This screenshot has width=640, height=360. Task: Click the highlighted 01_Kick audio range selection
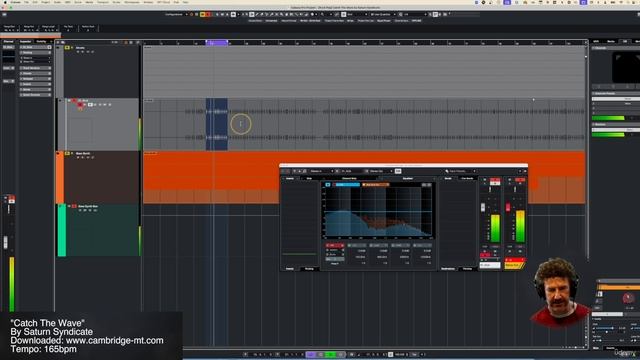pyautogui.click(x=217, y=124)
